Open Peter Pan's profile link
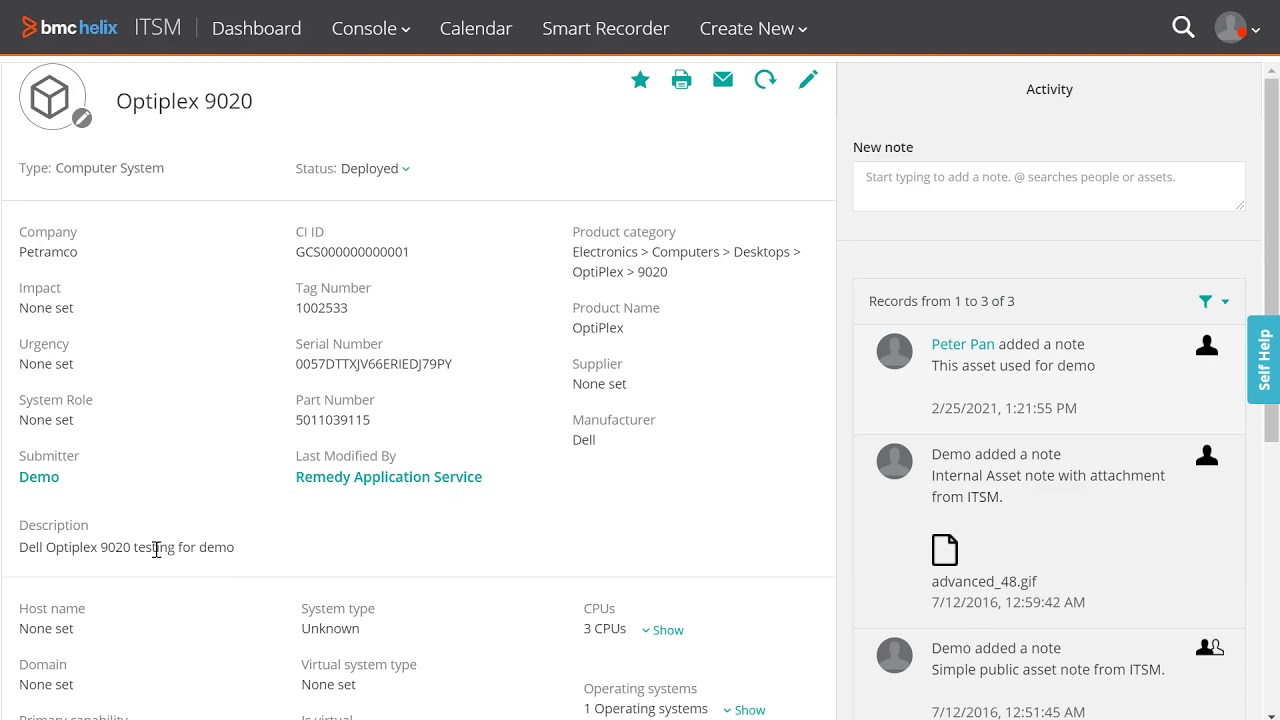The height and width of the screenshot is (720, 1280). (963, 344)
